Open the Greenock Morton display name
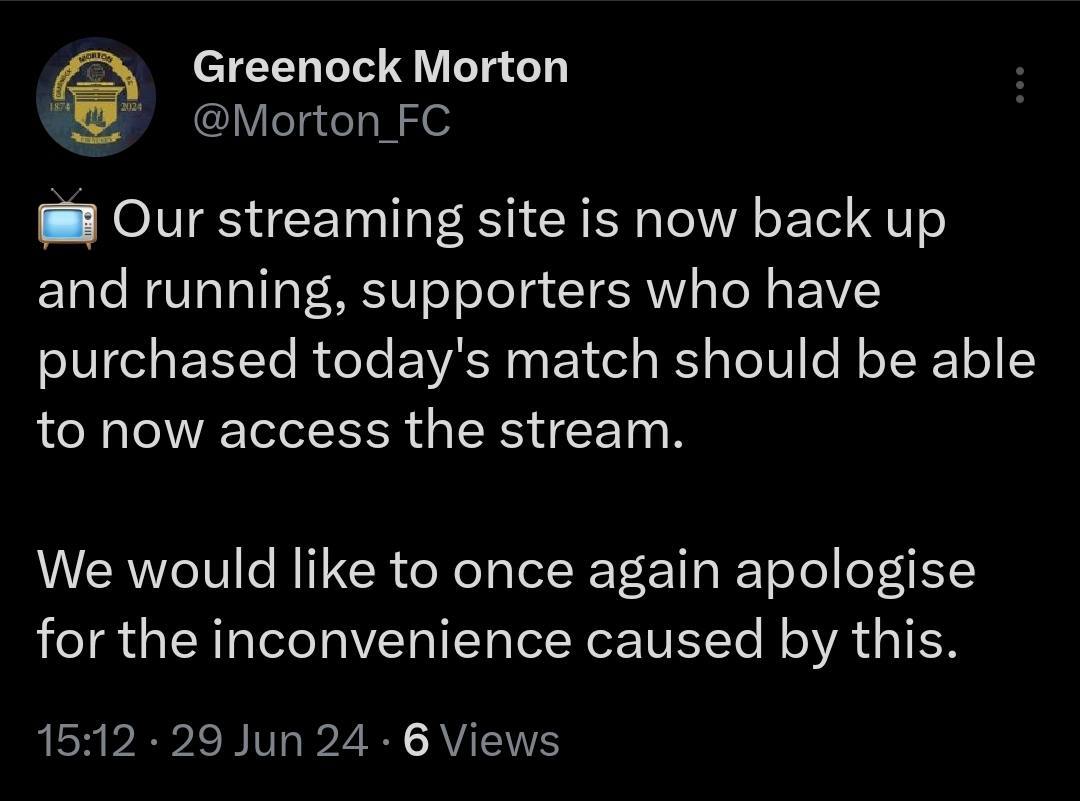The image size is (1080, 801). (380, 68)
